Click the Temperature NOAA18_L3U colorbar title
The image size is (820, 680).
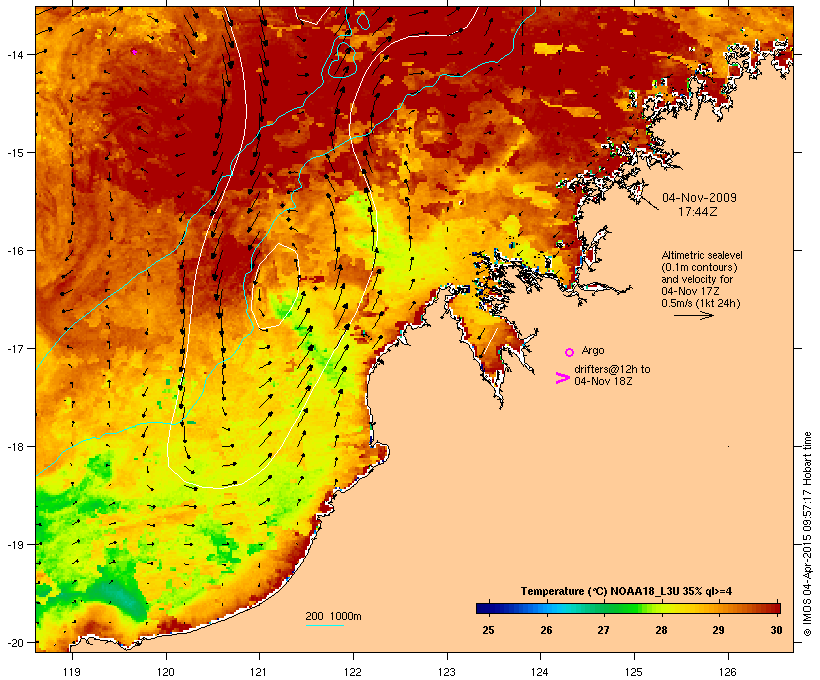[626, 591]
